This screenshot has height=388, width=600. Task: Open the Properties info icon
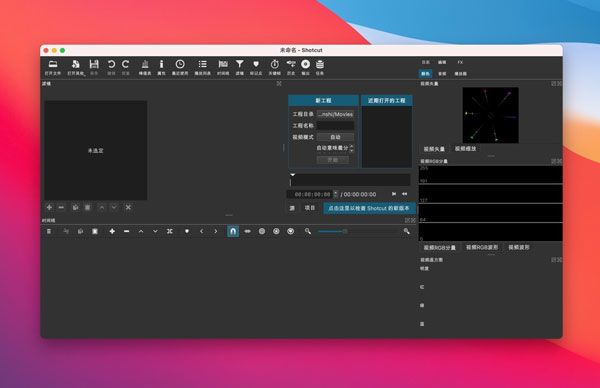161,67
